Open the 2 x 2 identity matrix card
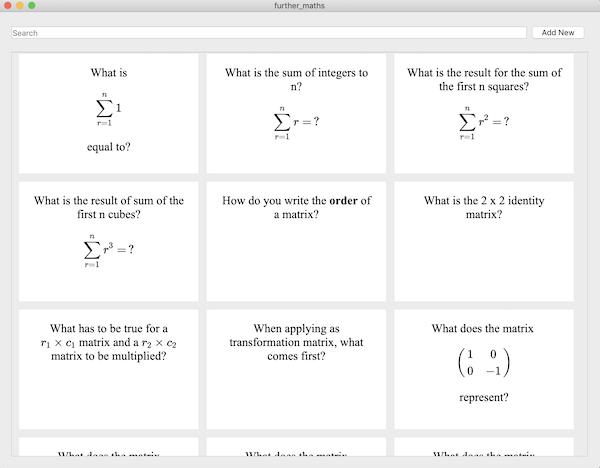 (484, 240)
